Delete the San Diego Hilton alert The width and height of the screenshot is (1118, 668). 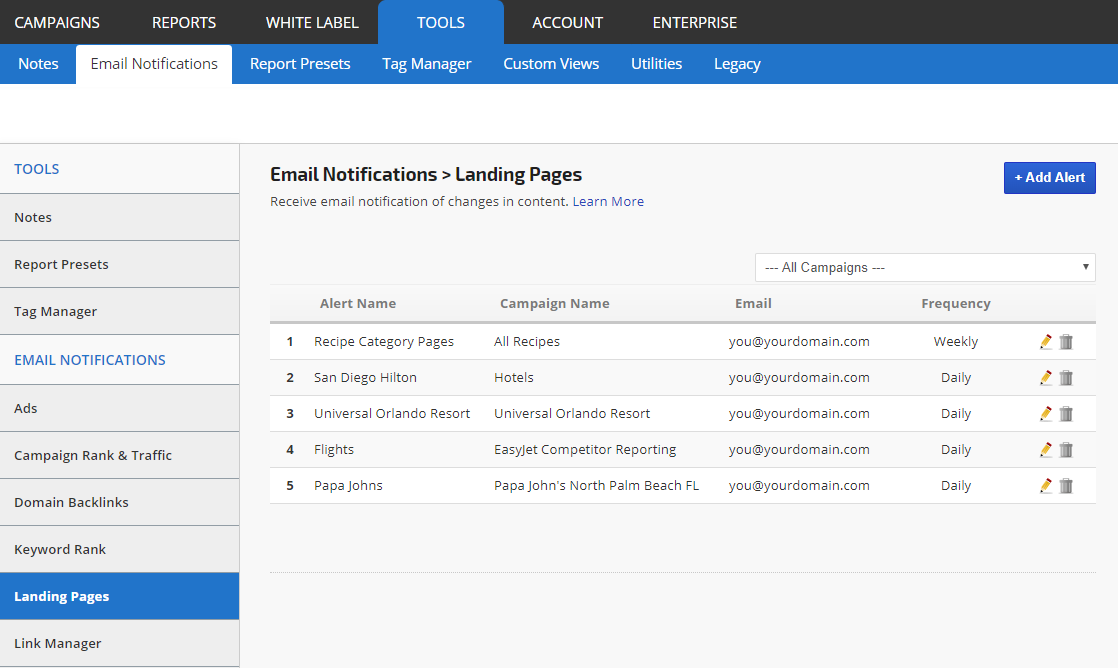click(x=1066, y=378)
